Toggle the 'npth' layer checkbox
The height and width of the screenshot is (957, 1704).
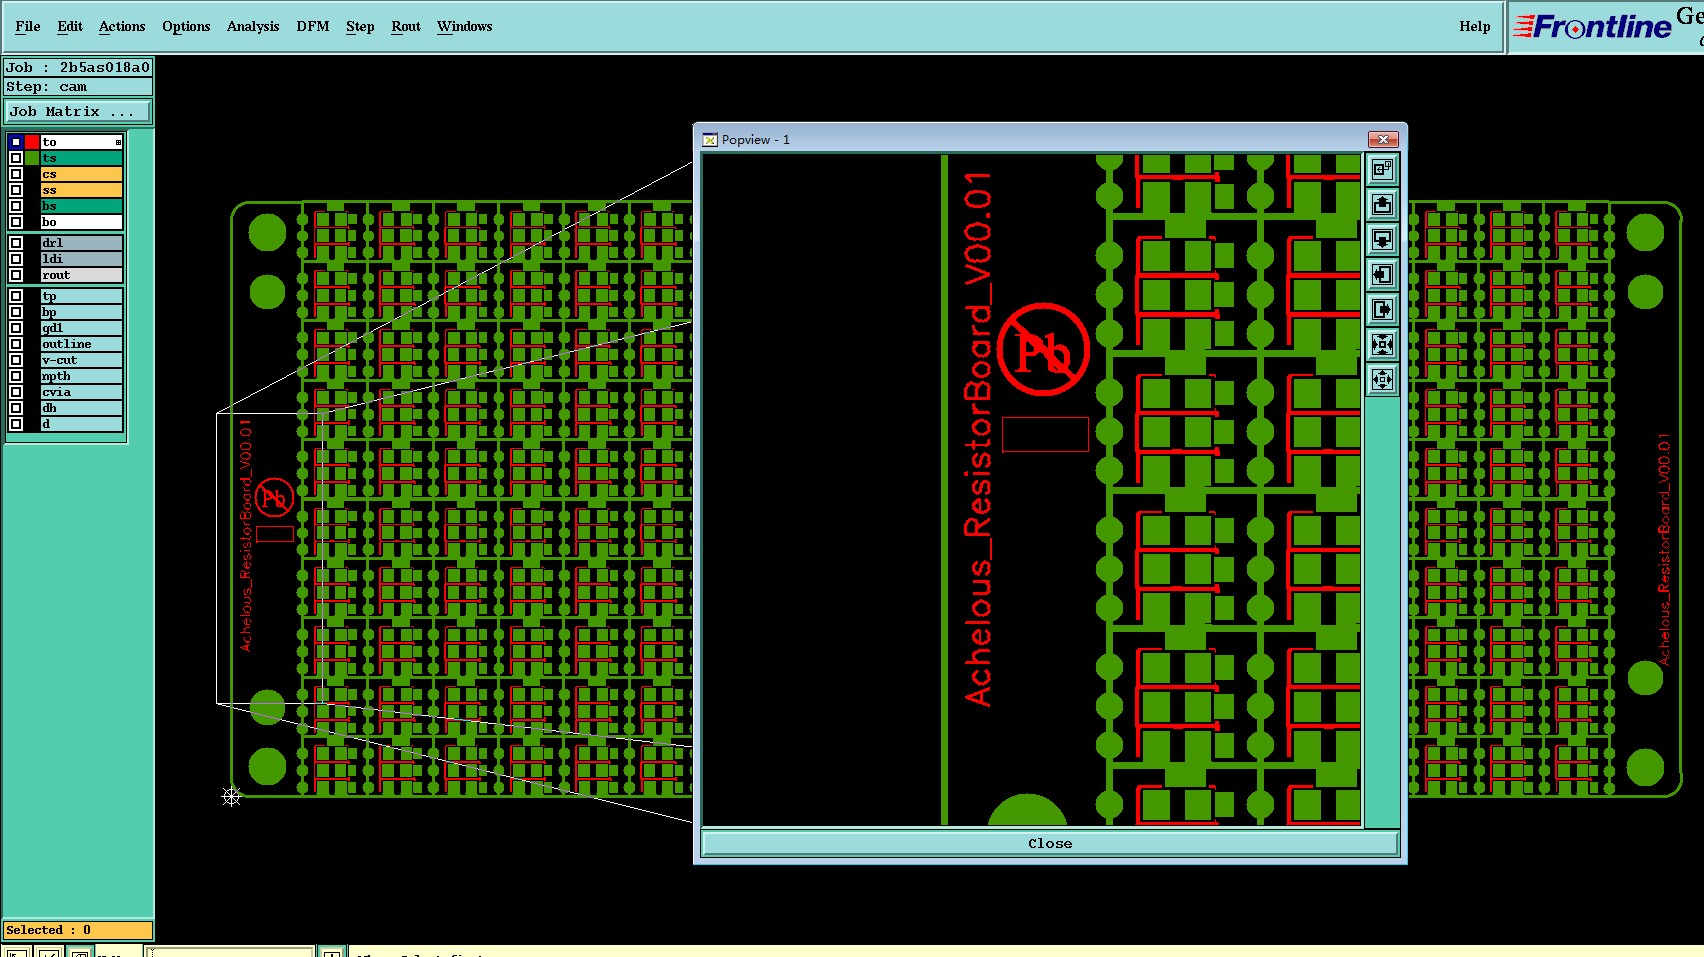(16, 376)
